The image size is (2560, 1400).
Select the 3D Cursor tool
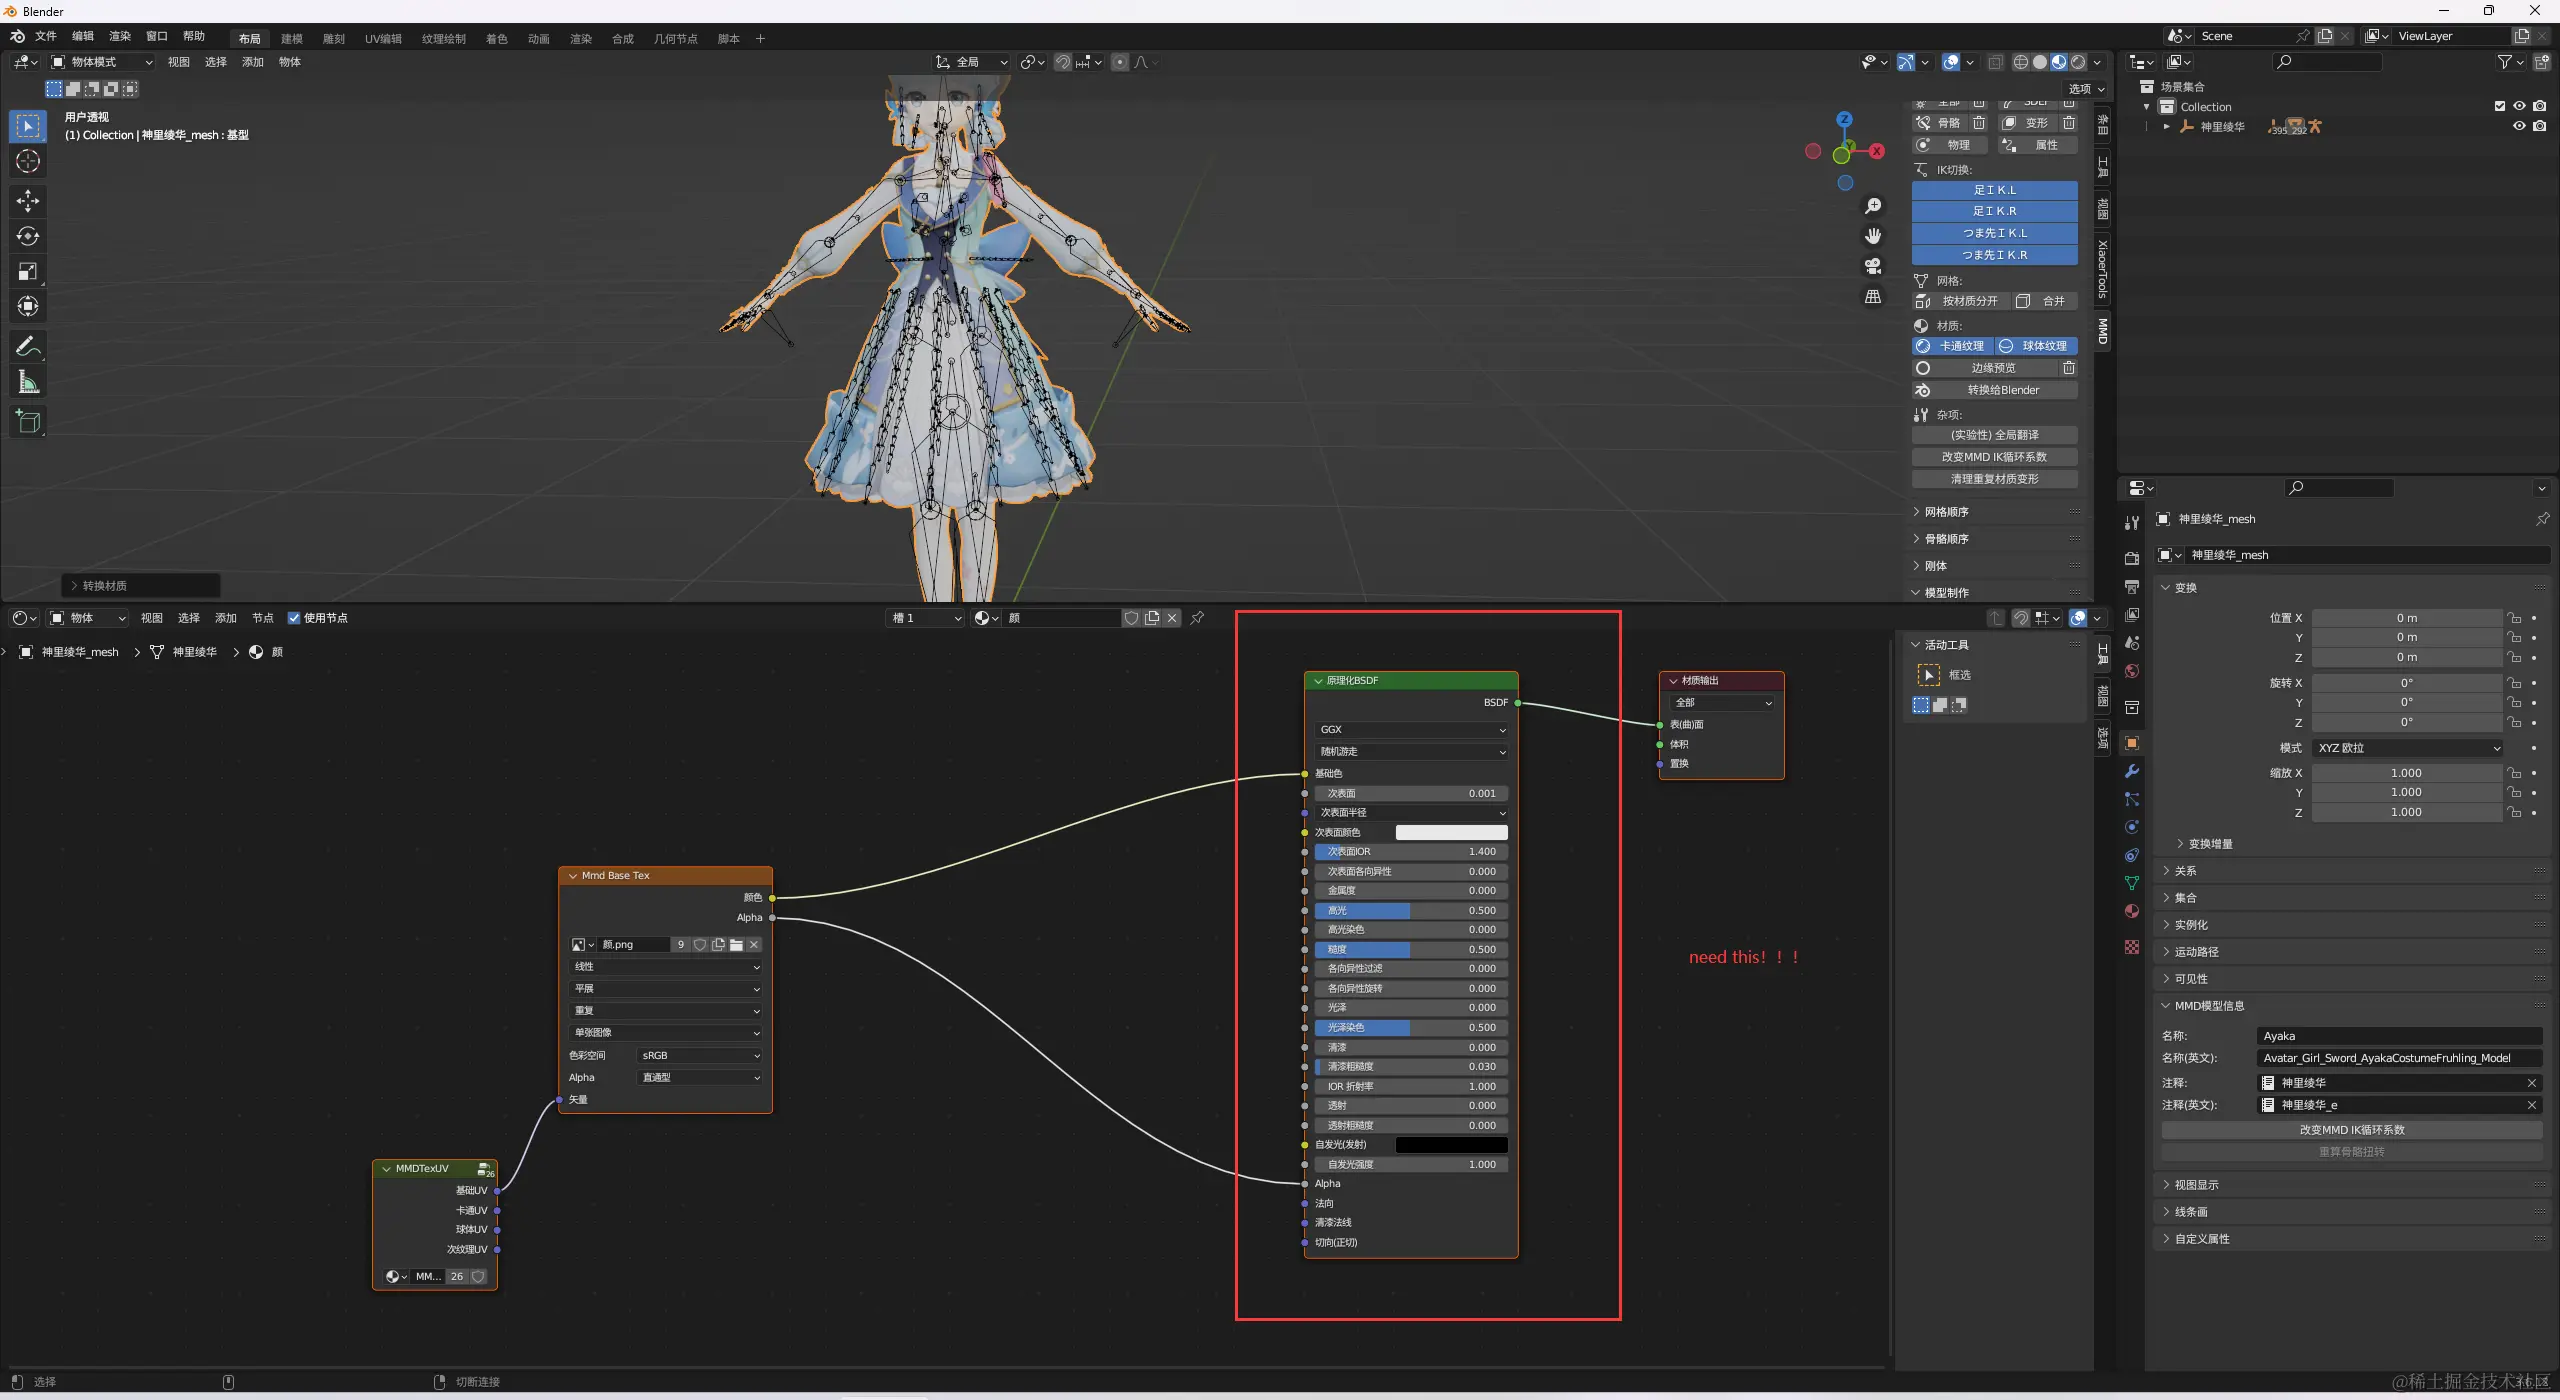(x=27, y=161)
